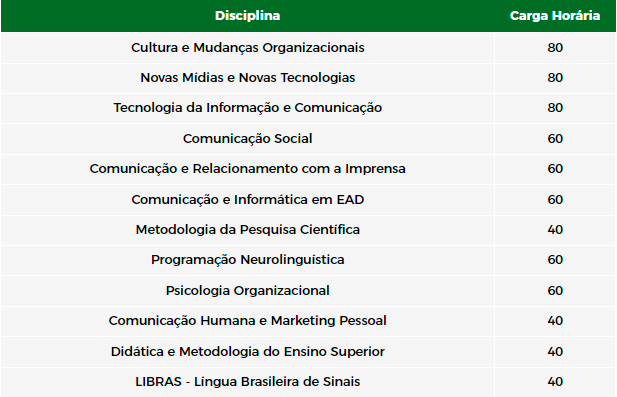Click the 60 hours for Comunicação Social
Image resolution: width=617 pixels, height=397 pixels.
click(555, 138)
